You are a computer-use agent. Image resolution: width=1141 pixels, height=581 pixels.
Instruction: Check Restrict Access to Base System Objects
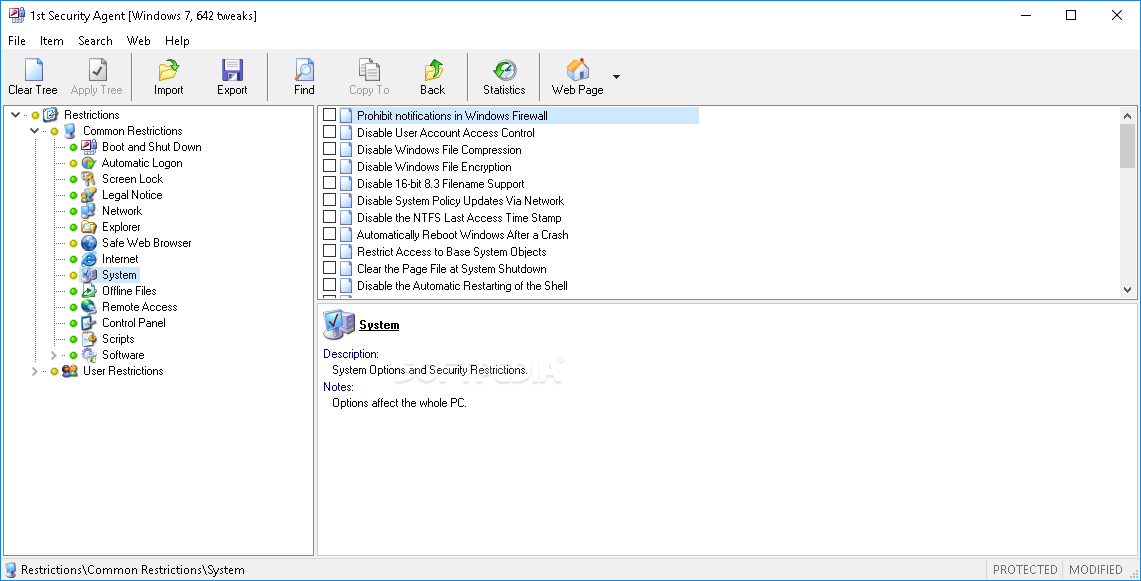(330, 251)
